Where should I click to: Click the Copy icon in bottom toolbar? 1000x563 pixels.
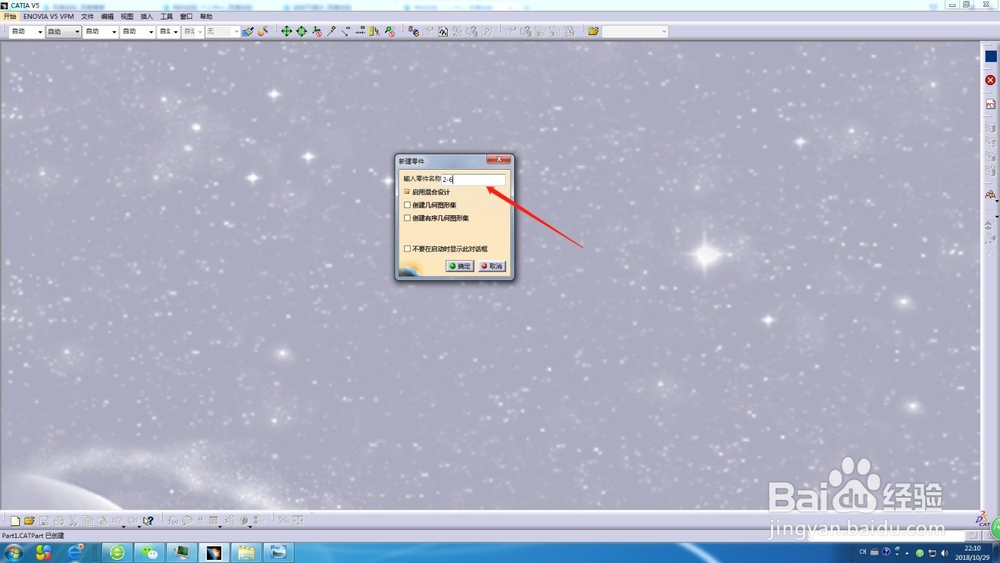pos(87,521)
